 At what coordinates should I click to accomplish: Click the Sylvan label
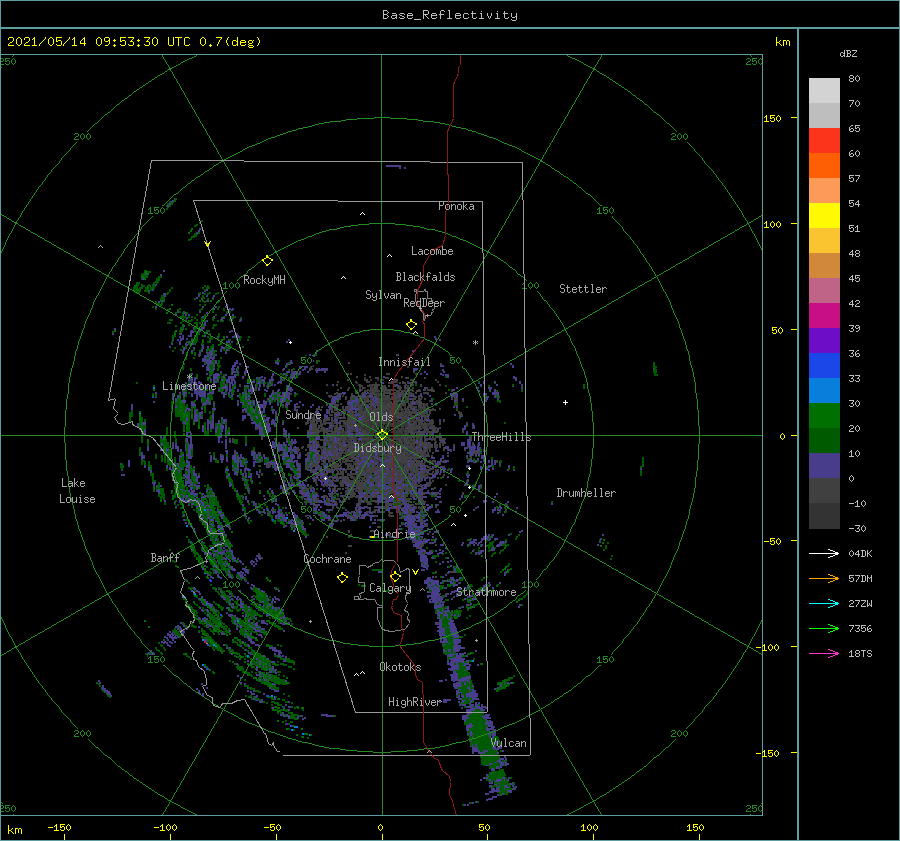(x=383, y=295)
